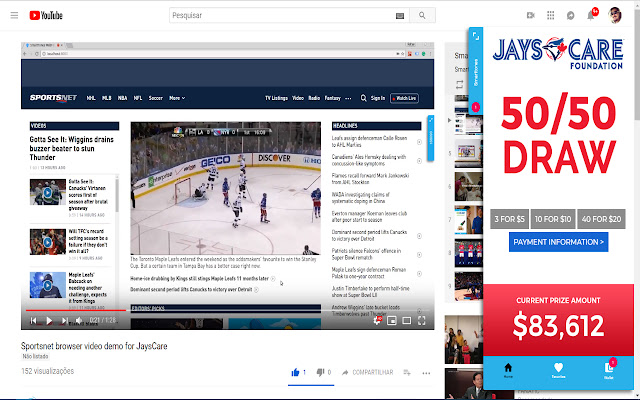
Task: Expand the More dropdown in Sportsnet nav
Action: 177,98
